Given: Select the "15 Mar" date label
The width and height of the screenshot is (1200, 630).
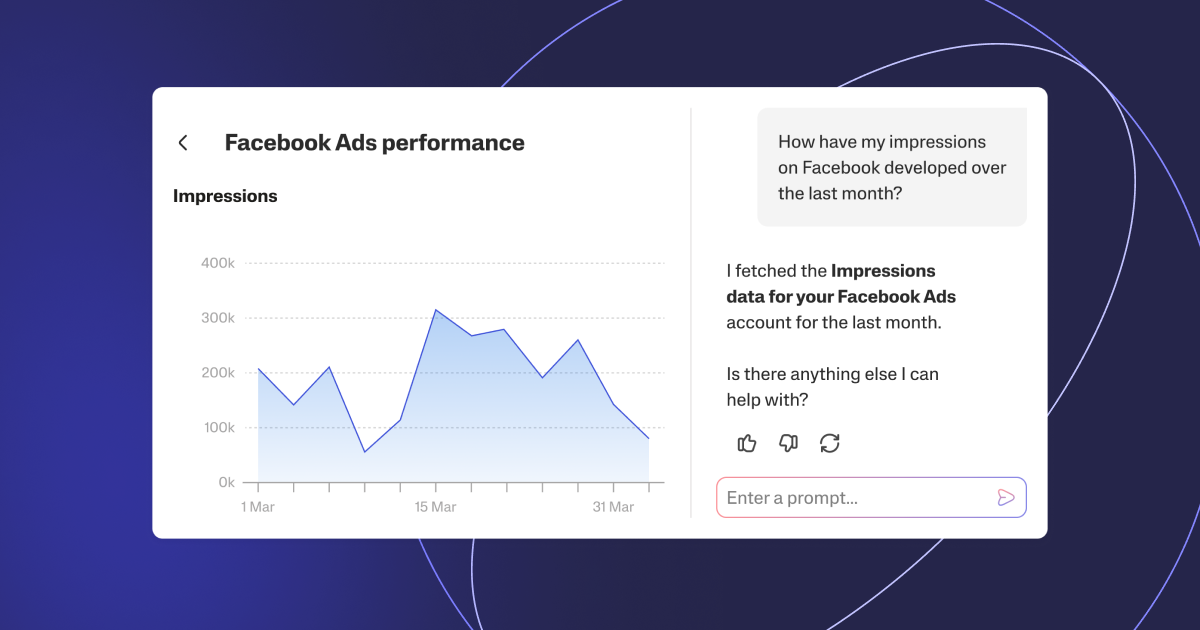Looking at the screenshot, I should point(435,507).
